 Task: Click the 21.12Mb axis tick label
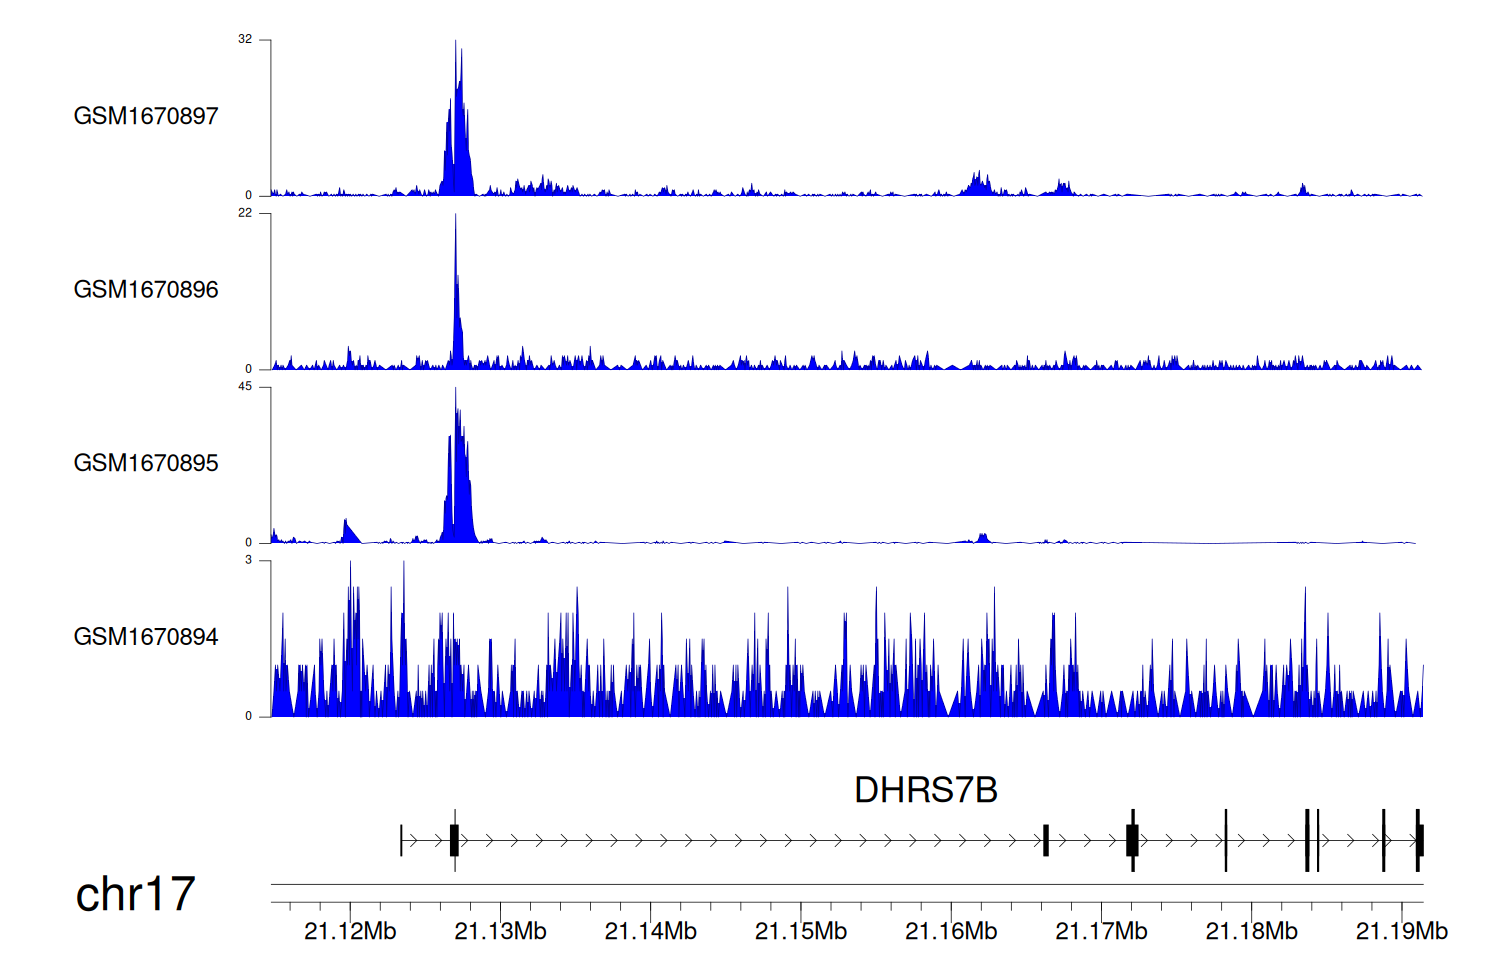(350, 931)
